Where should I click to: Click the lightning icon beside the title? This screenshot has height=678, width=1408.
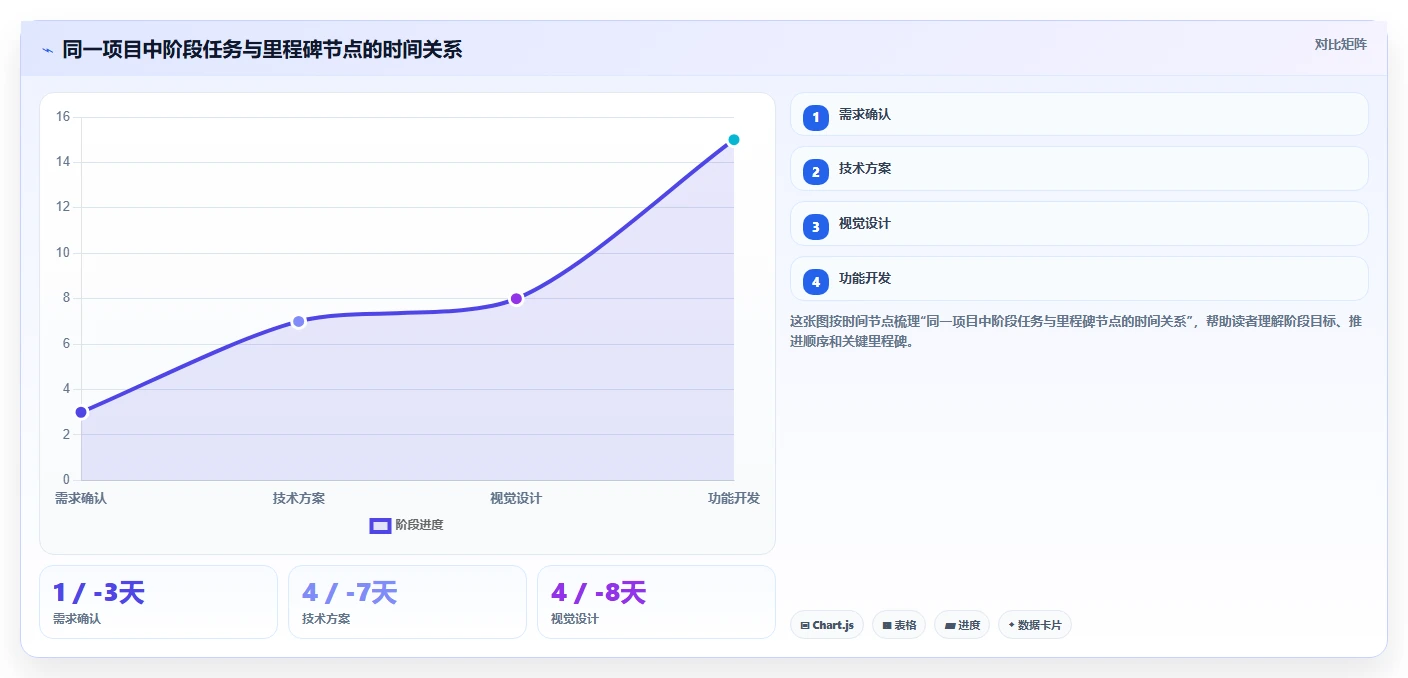click(x=47, y=50)
